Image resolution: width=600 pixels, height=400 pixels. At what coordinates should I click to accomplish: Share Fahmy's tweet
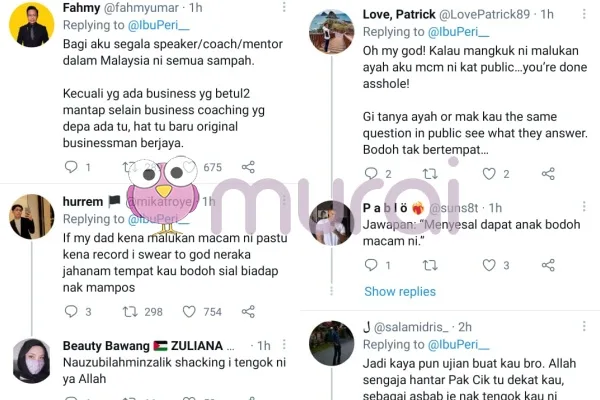[x=248, y=167]
